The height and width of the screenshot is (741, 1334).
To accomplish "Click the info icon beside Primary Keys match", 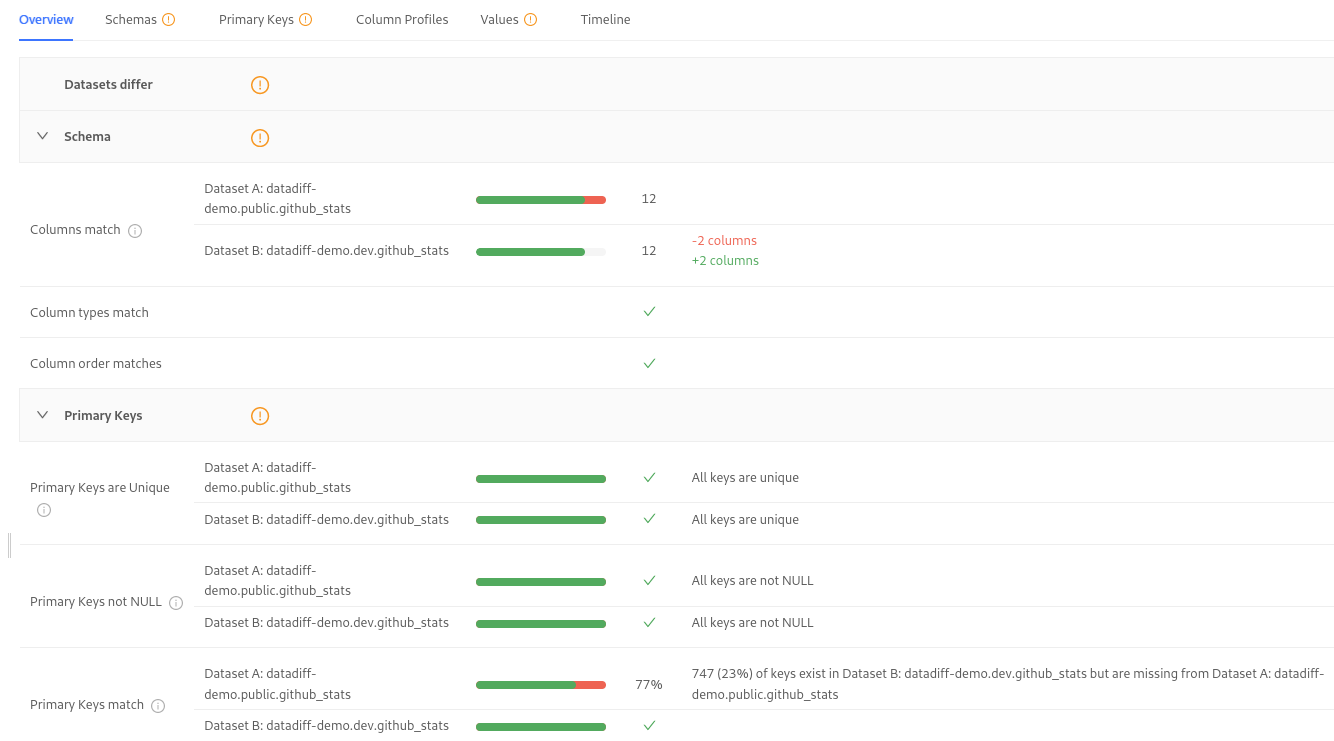I will [158, 706].
